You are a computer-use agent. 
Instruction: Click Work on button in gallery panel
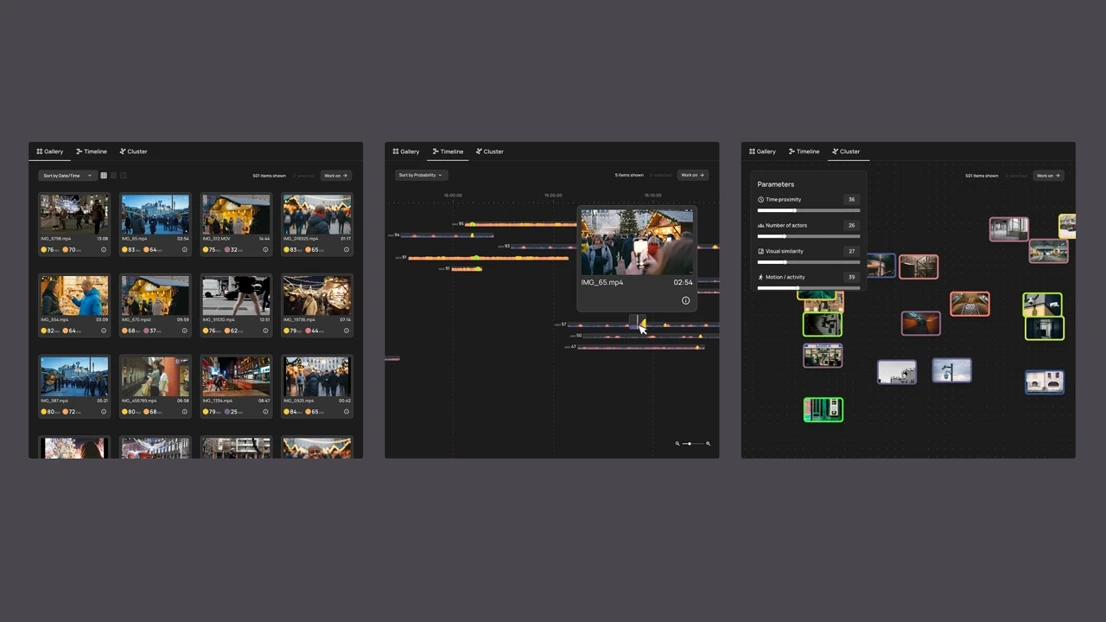[335, 176]
